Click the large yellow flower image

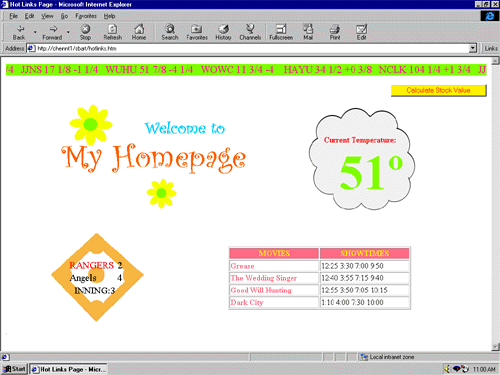tap(91, 124)
